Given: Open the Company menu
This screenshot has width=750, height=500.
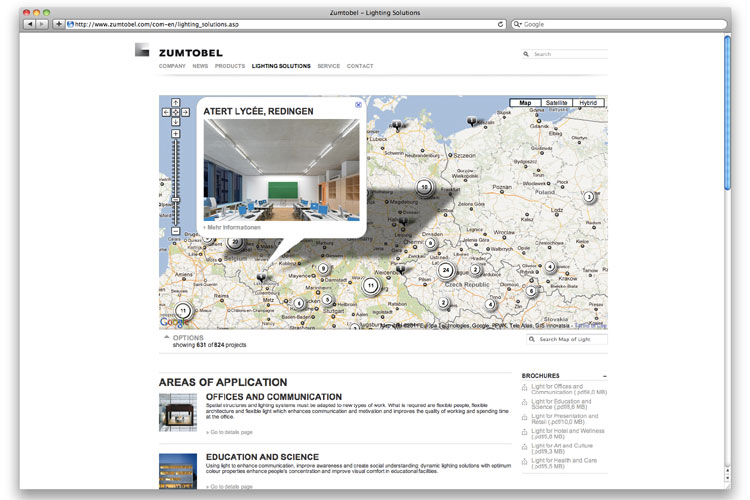Looking at the screenshot, I should point(172,66).
